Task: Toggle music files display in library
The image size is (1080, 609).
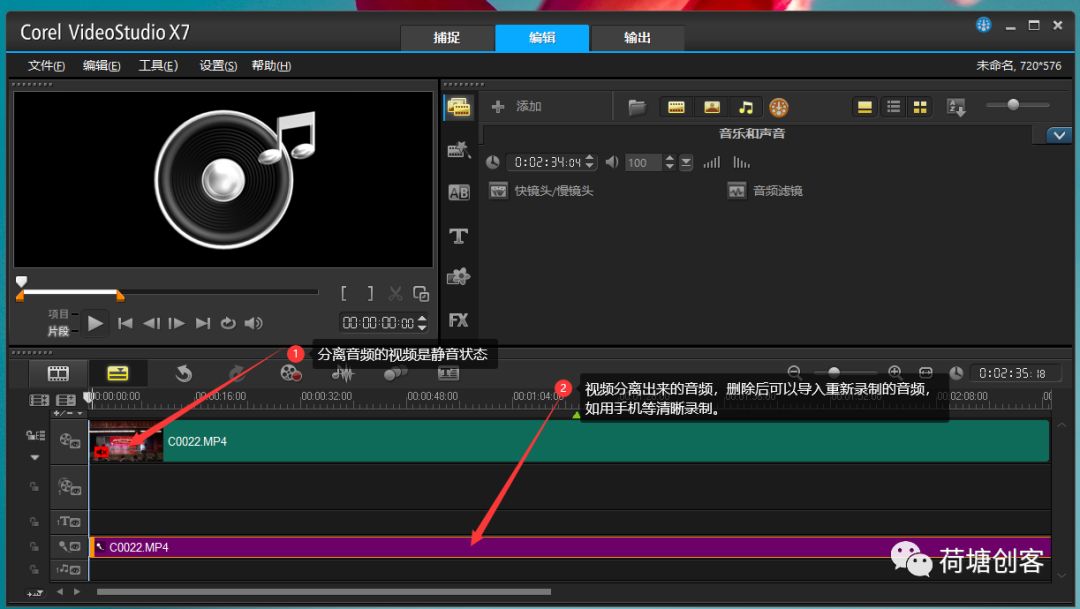Action: coord(746,107)
